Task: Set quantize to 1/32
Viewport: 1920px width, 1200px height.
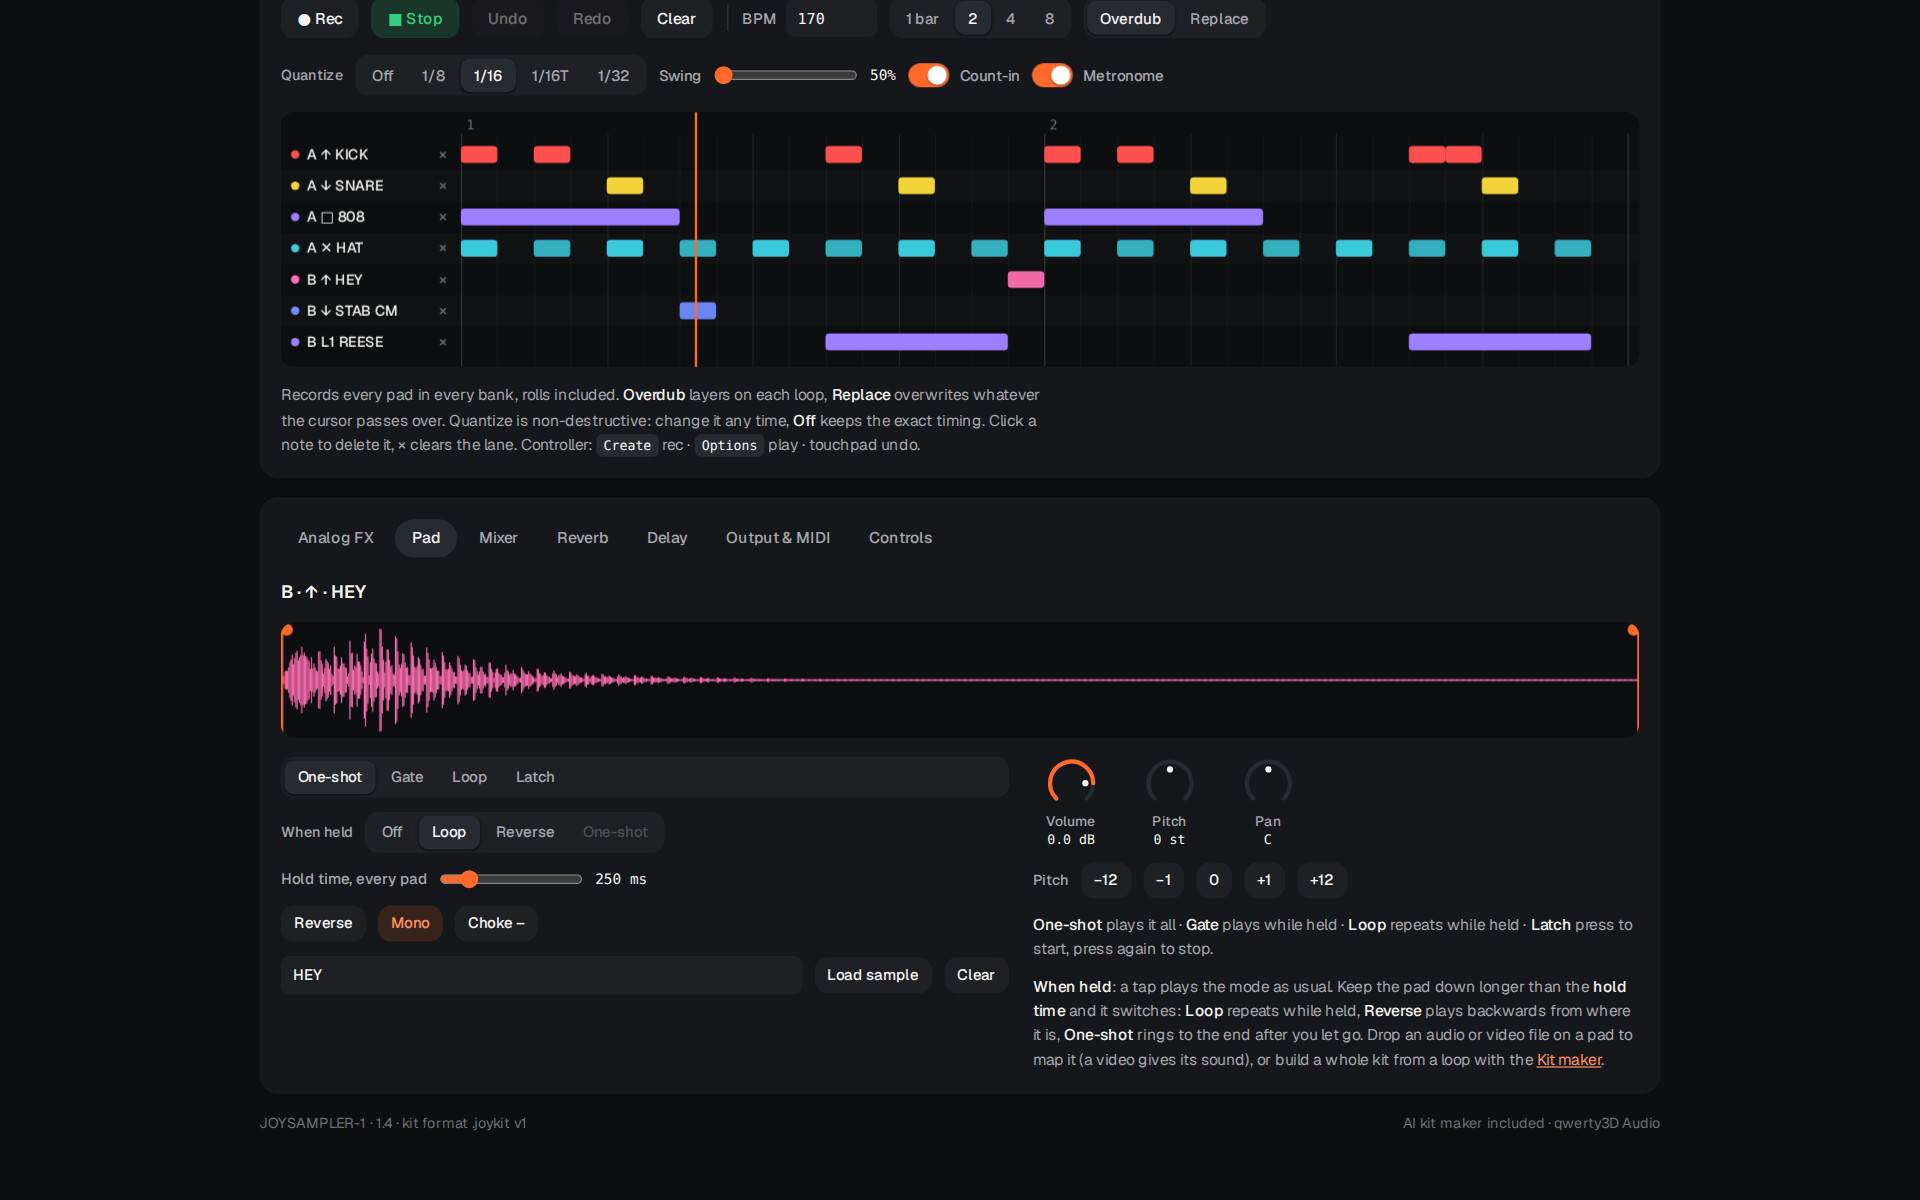Action: (x=613, y=76)
